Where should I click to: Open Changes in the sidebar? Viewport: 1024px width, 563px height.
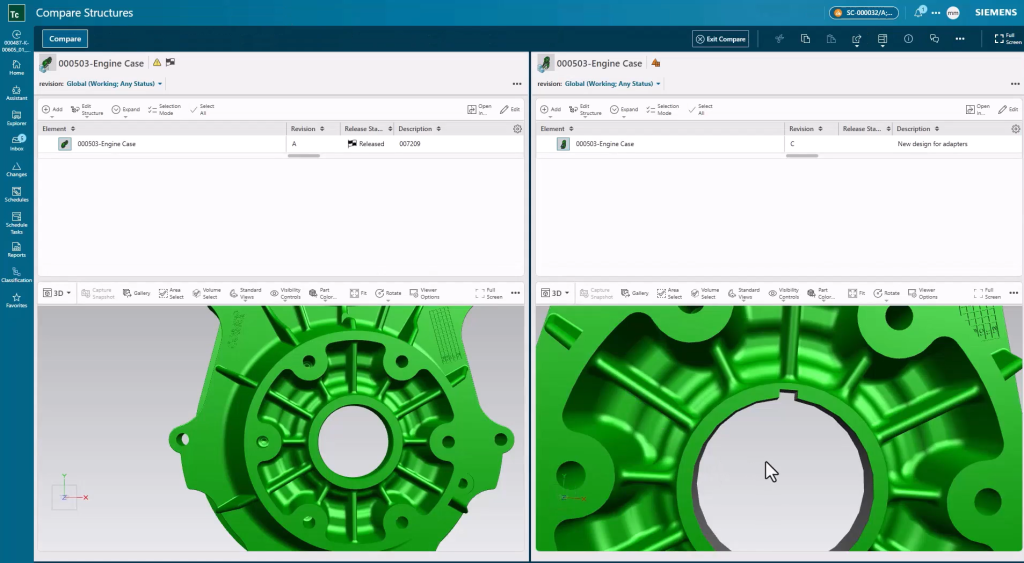click(16, 170)
